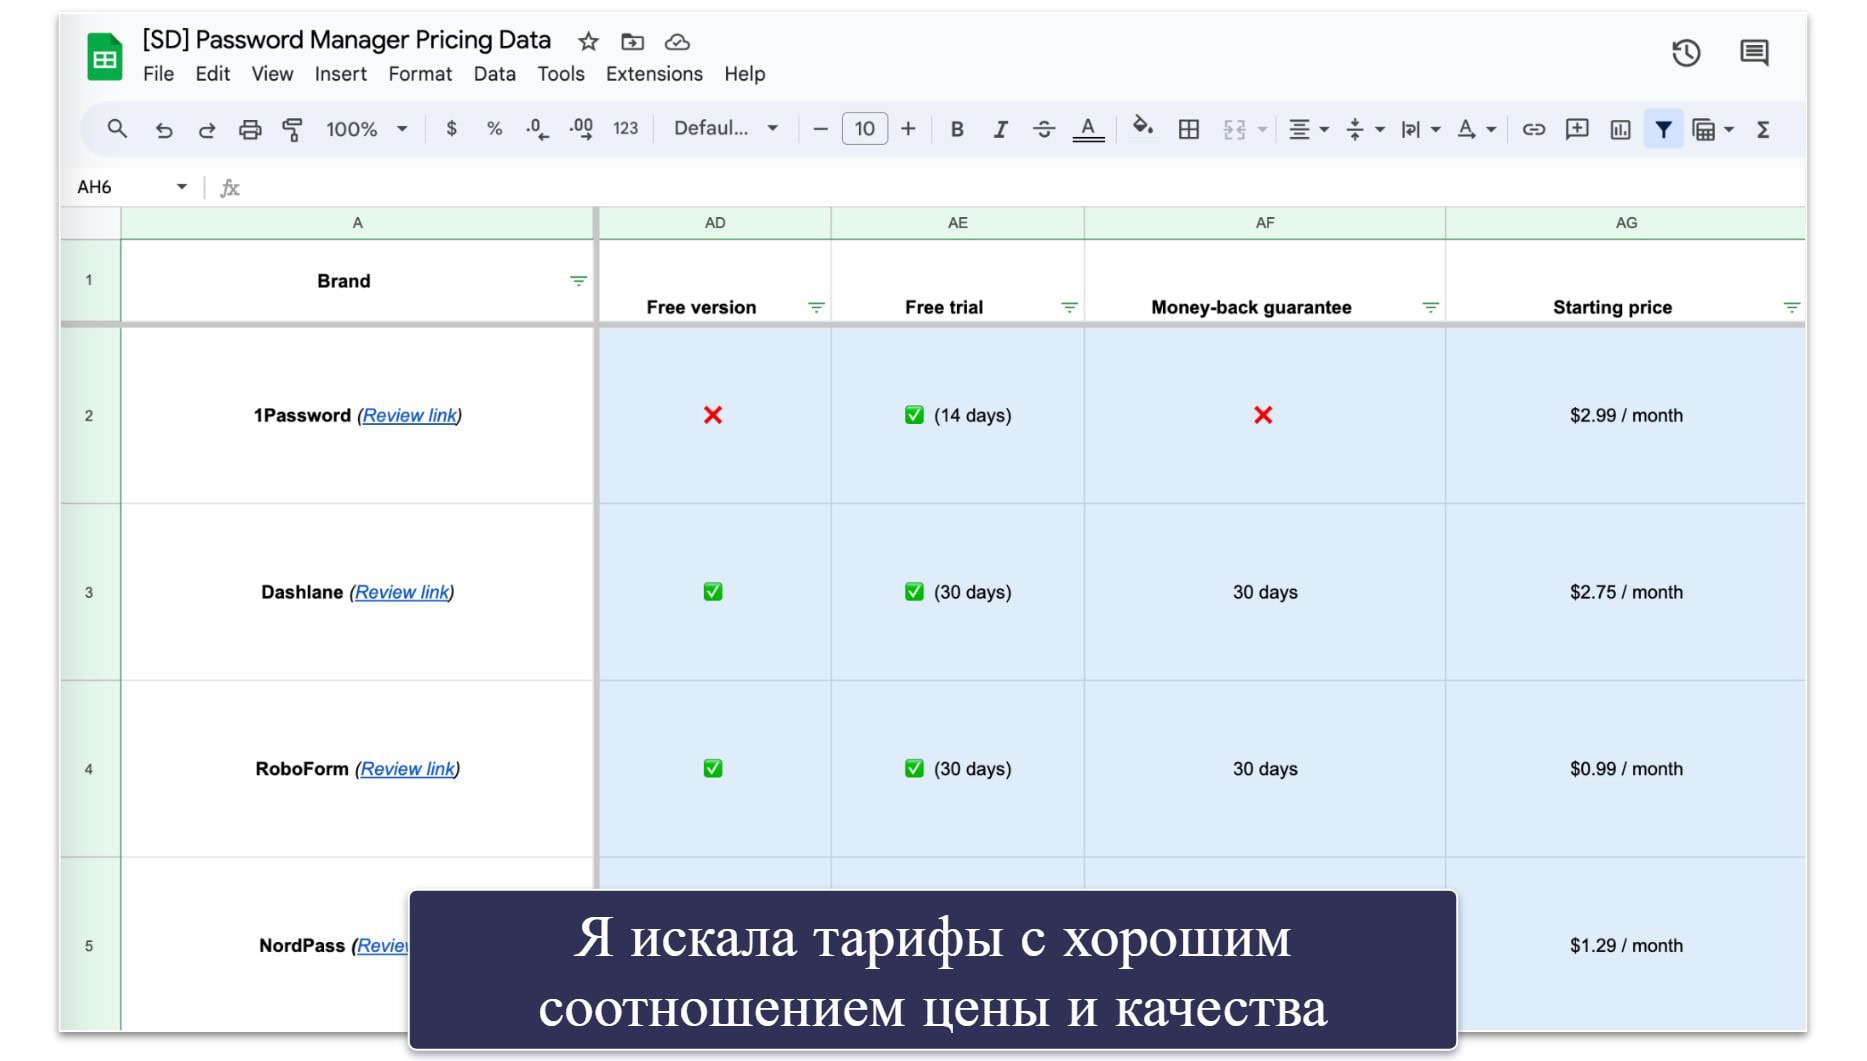The image size is (1867, 1061).
Task: Open Starting price column filter
Action: 1791,307
